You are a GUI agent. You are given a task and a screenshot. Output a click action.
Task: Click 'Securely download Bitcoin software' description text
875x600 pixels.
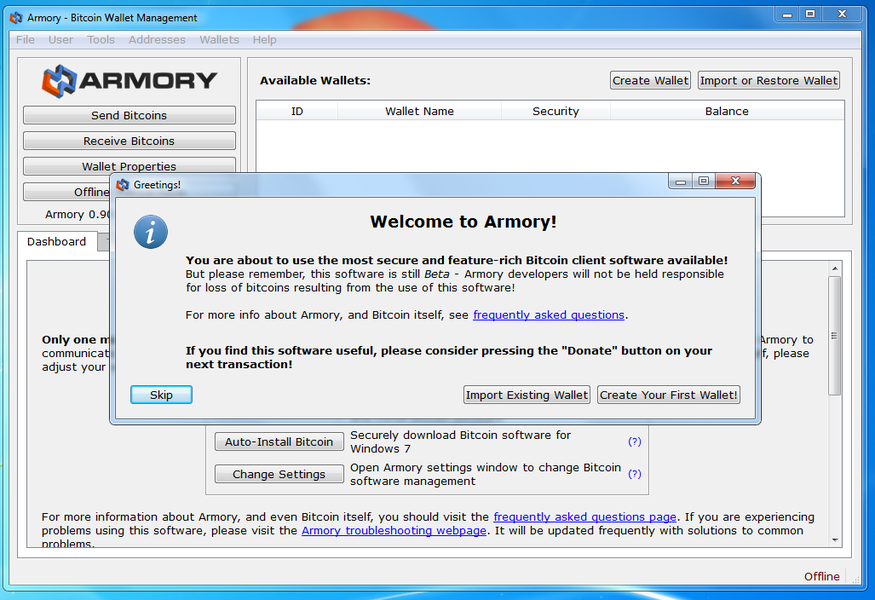coord(460,441)
